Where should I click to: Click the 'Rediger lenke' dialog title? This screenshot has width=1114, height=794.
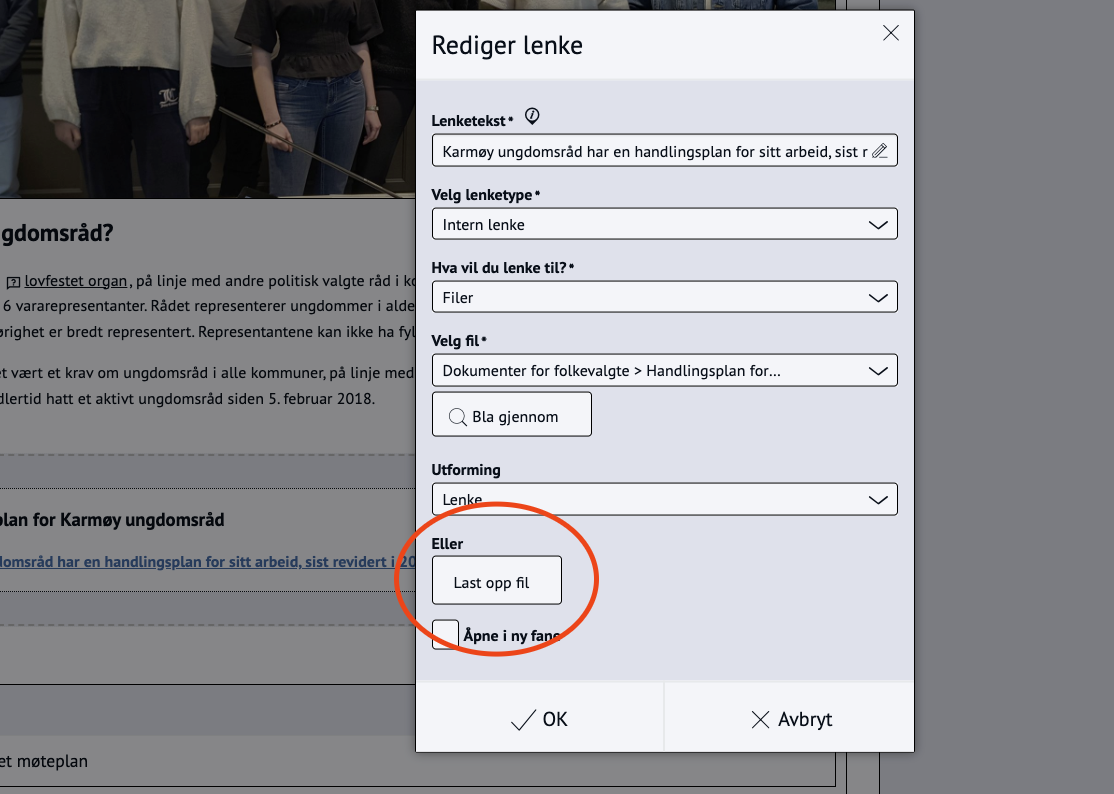[507, 45]
